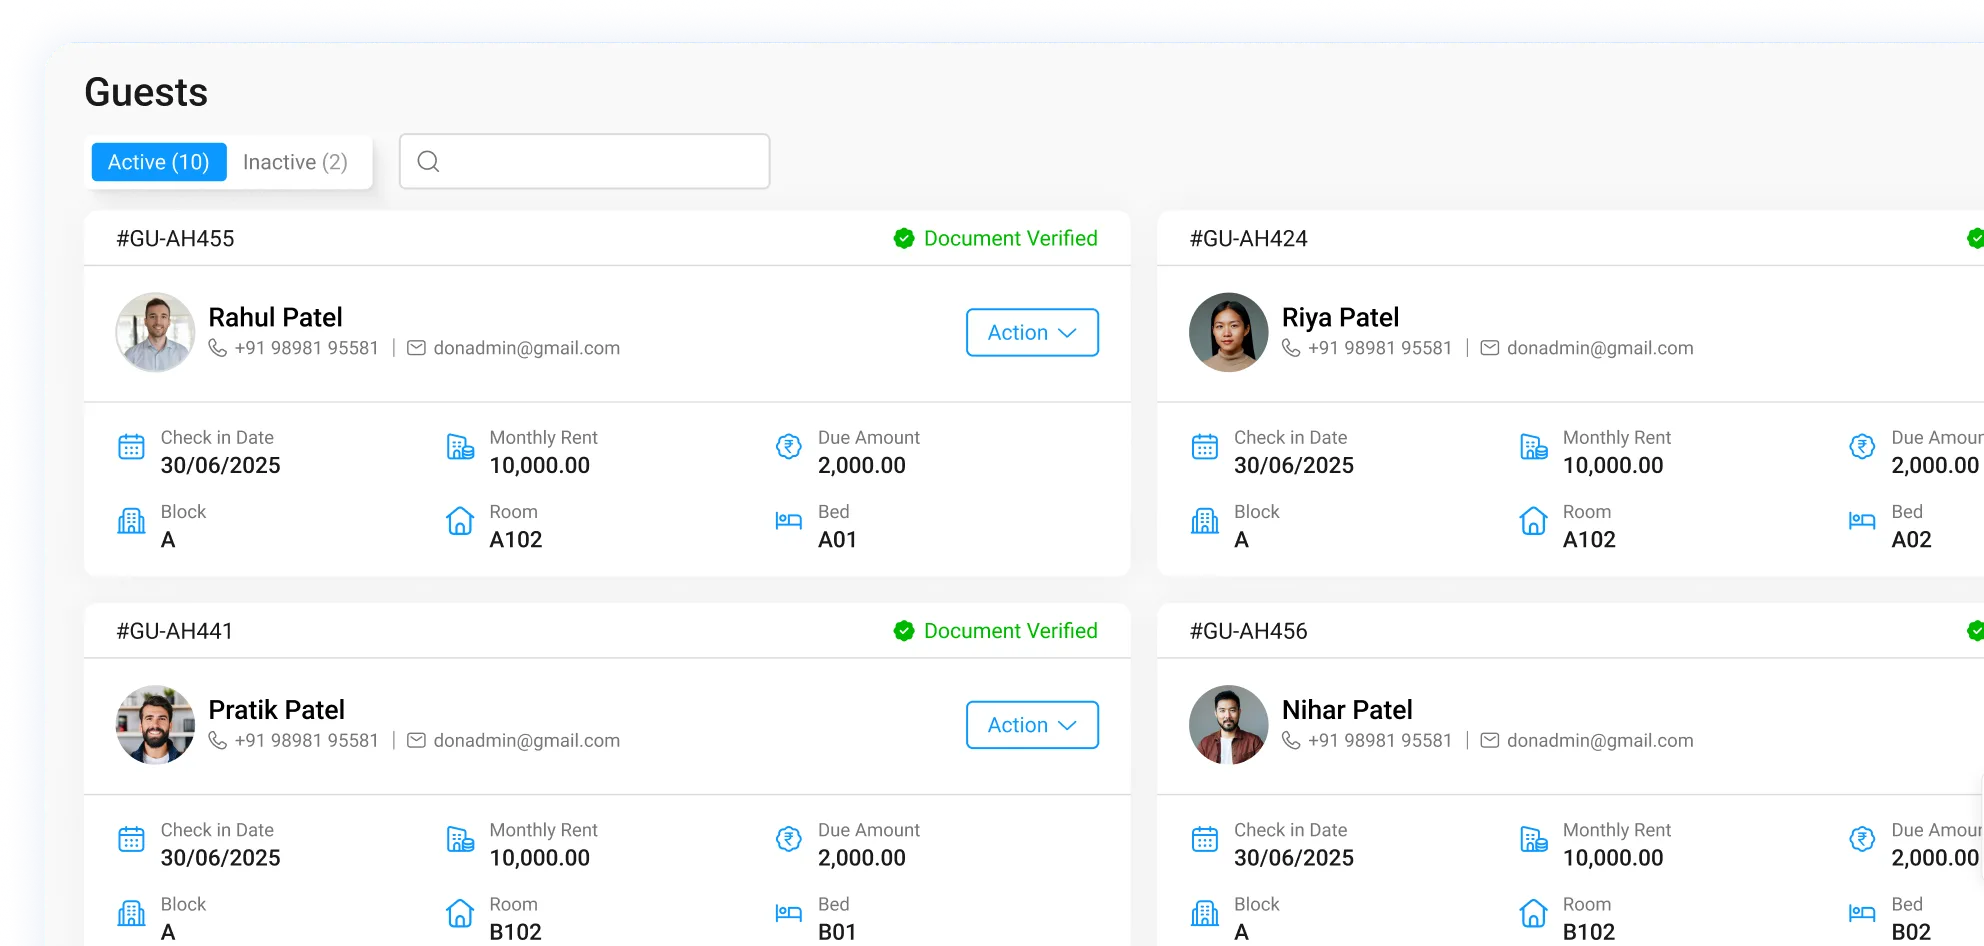Click calendar icon in Rahul Patel's card
This screenshot has height=946, width=1984.
[x=131, y=447]
